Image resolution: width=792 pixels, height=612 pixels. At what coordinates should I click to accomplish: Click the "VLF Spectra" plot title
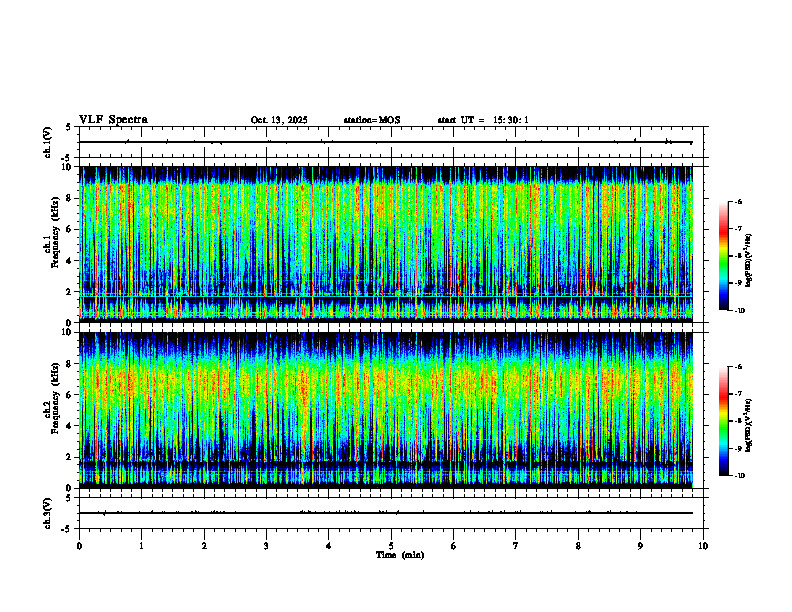click(x=113, y=120)
